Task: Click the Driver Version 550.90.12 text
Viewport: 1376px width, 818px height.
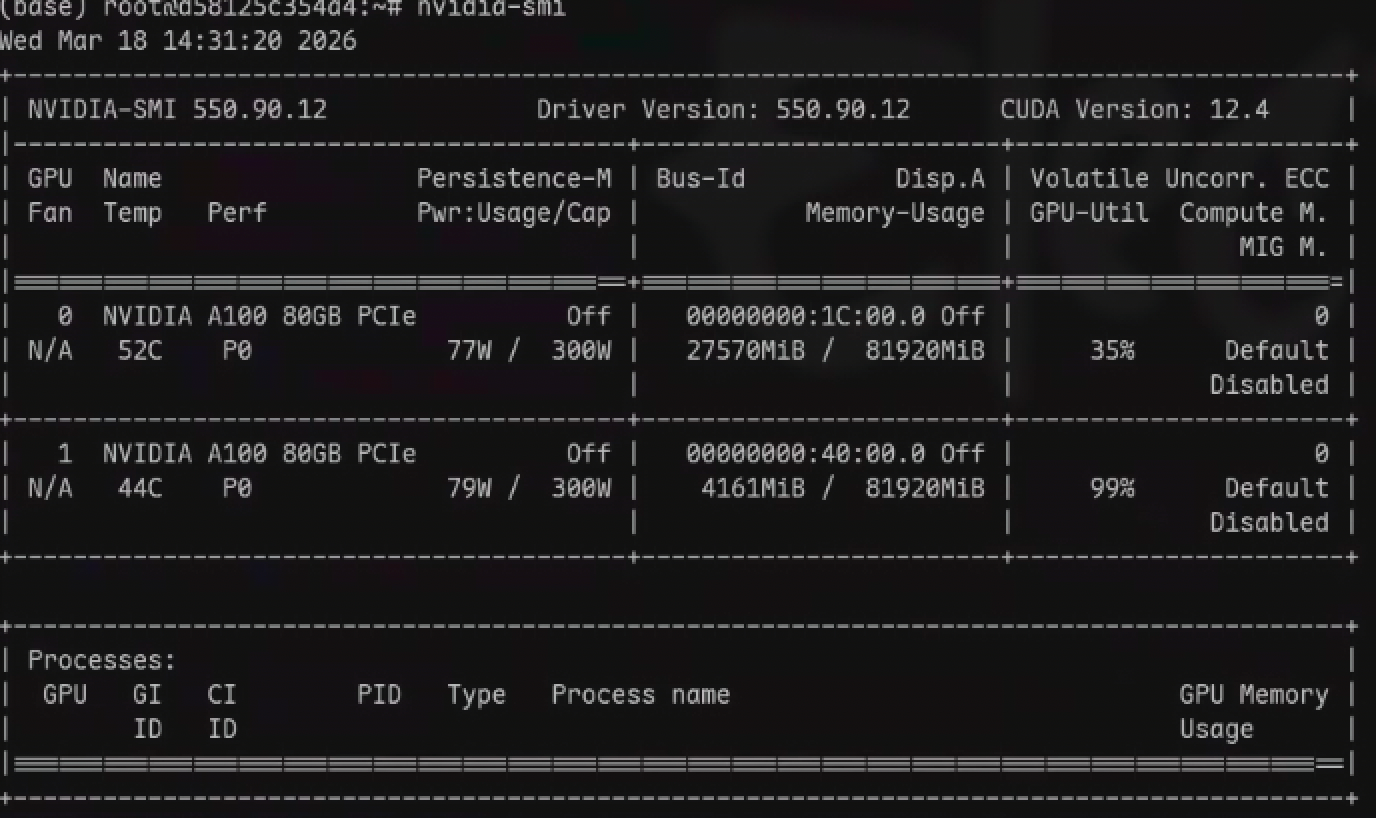Action: pos(723,110)
